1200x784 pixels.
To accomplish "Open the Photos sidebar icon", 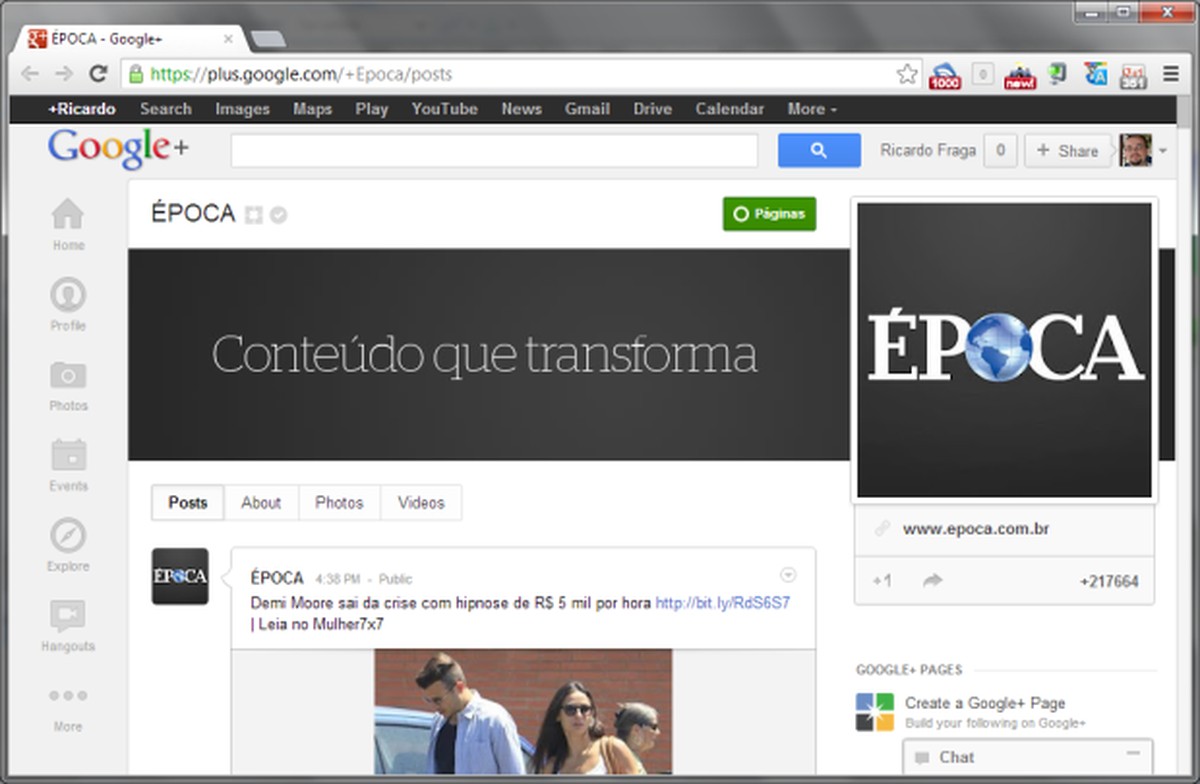I will (x=68, y=385).
